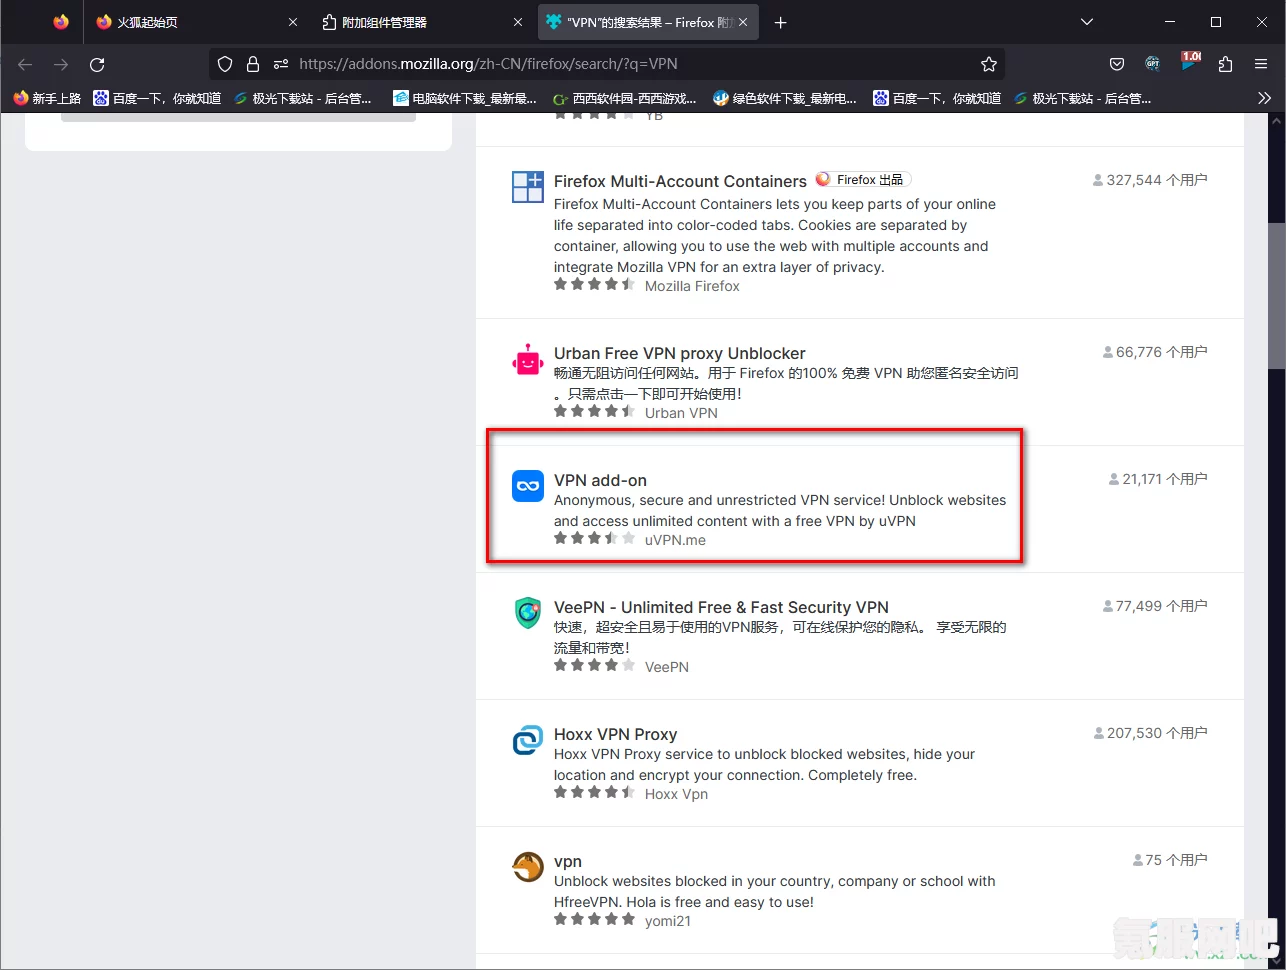The width and height of the screenshot is (1286, 970).
Task: Click the extension icon with 1.00 badge
Action: tap(1190, 62)
